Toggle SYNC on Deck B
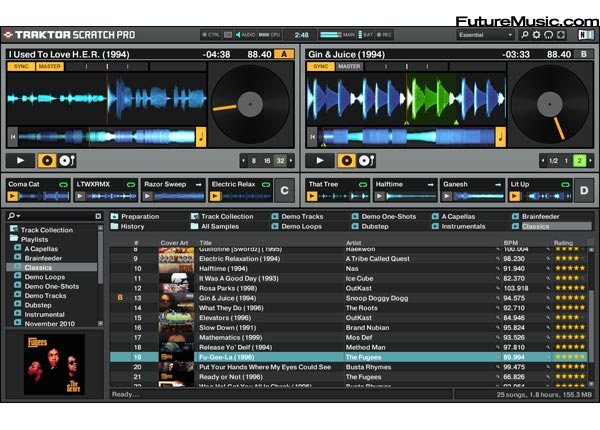 coord(321,67)
